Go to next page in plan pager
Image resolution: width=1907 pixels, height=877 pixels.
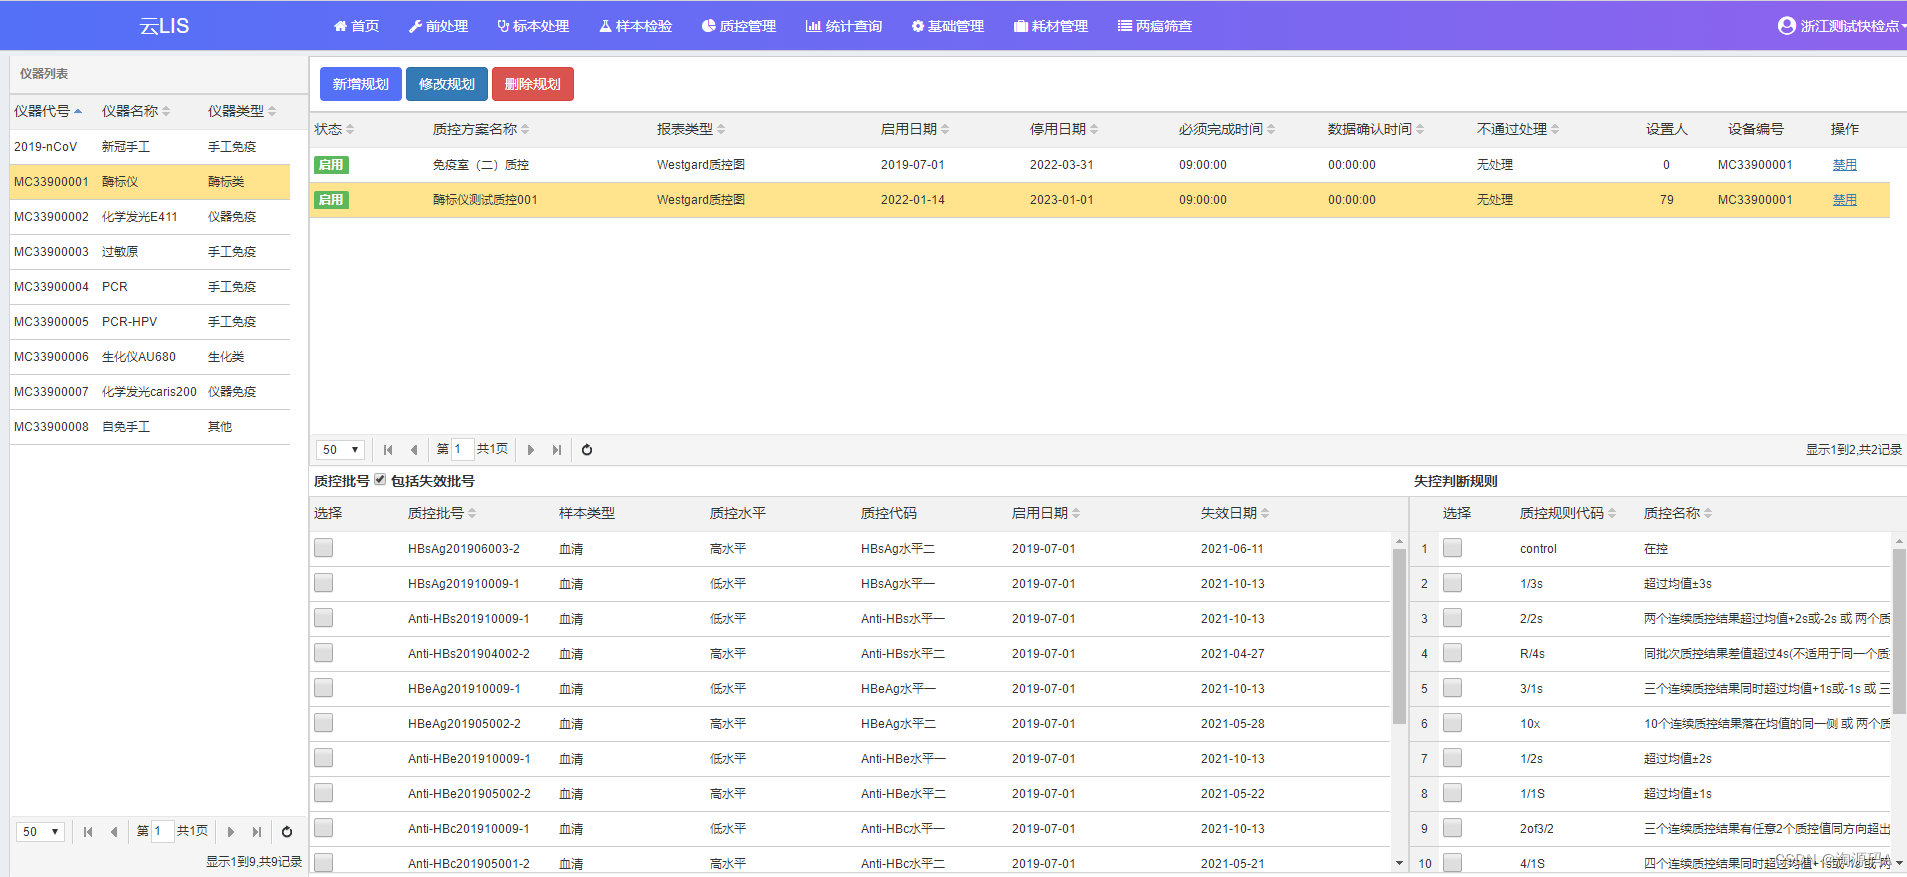point(531,450)
